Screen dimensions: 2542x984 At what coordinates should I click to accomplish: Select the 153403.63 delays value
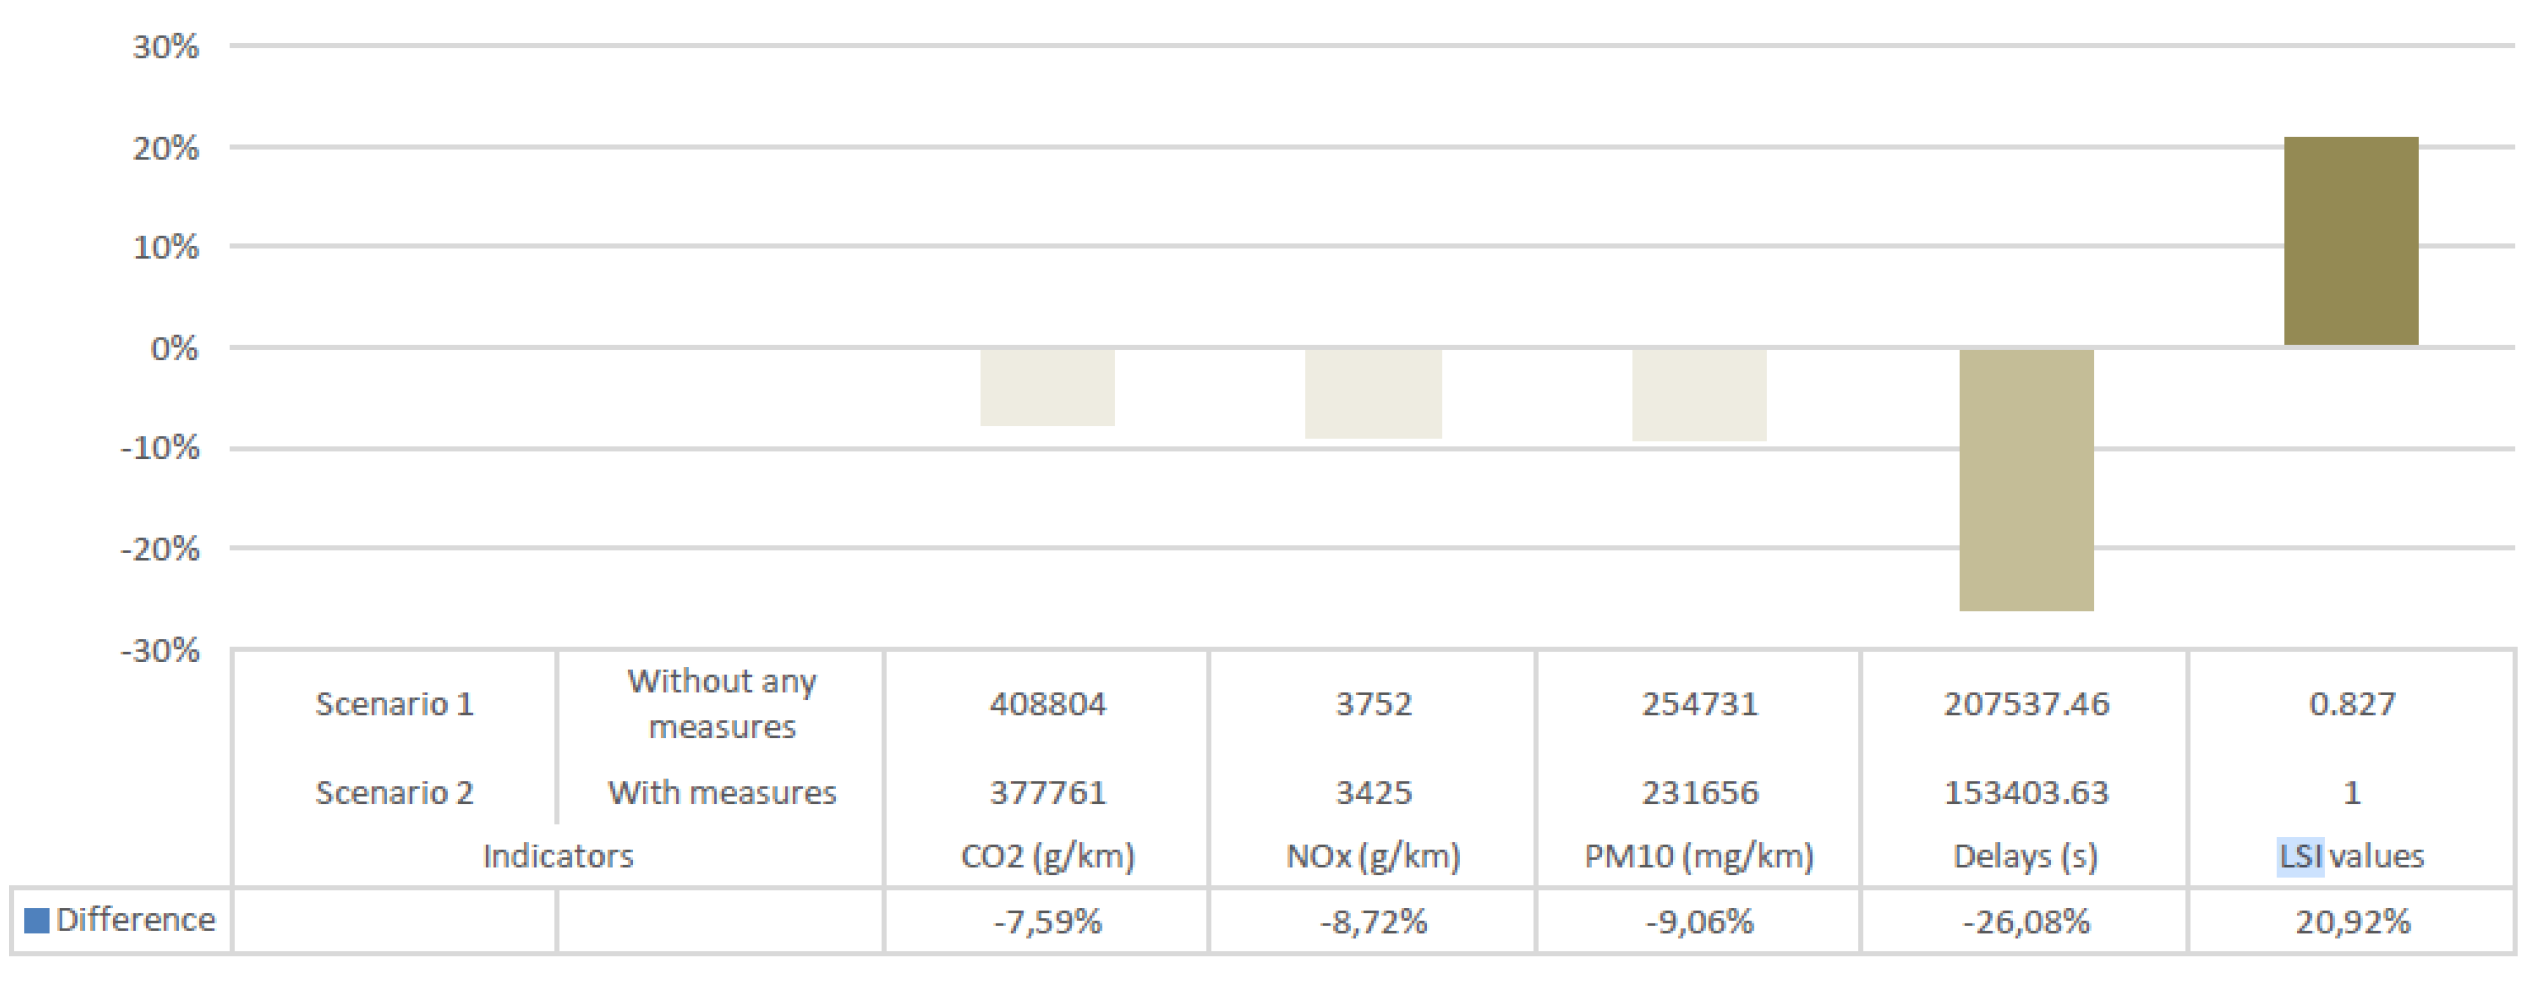2026,792
